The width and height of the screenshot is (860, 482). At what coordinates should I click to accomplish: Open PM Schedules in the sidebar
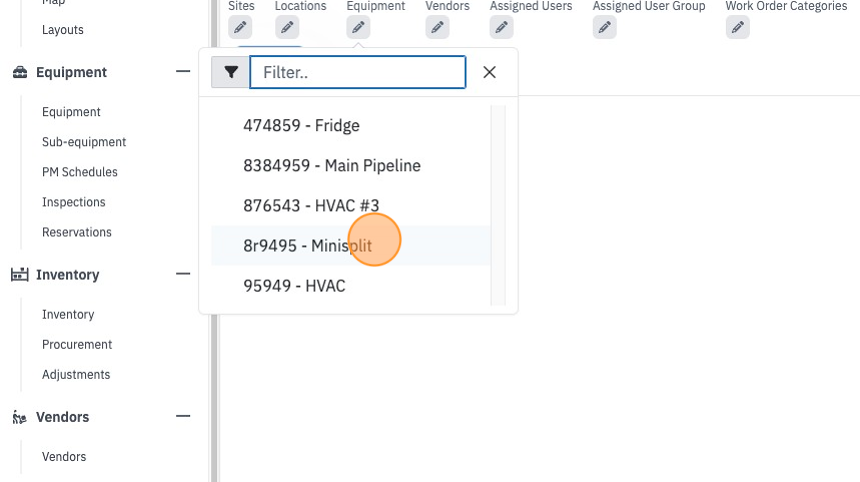coord(80,172)
